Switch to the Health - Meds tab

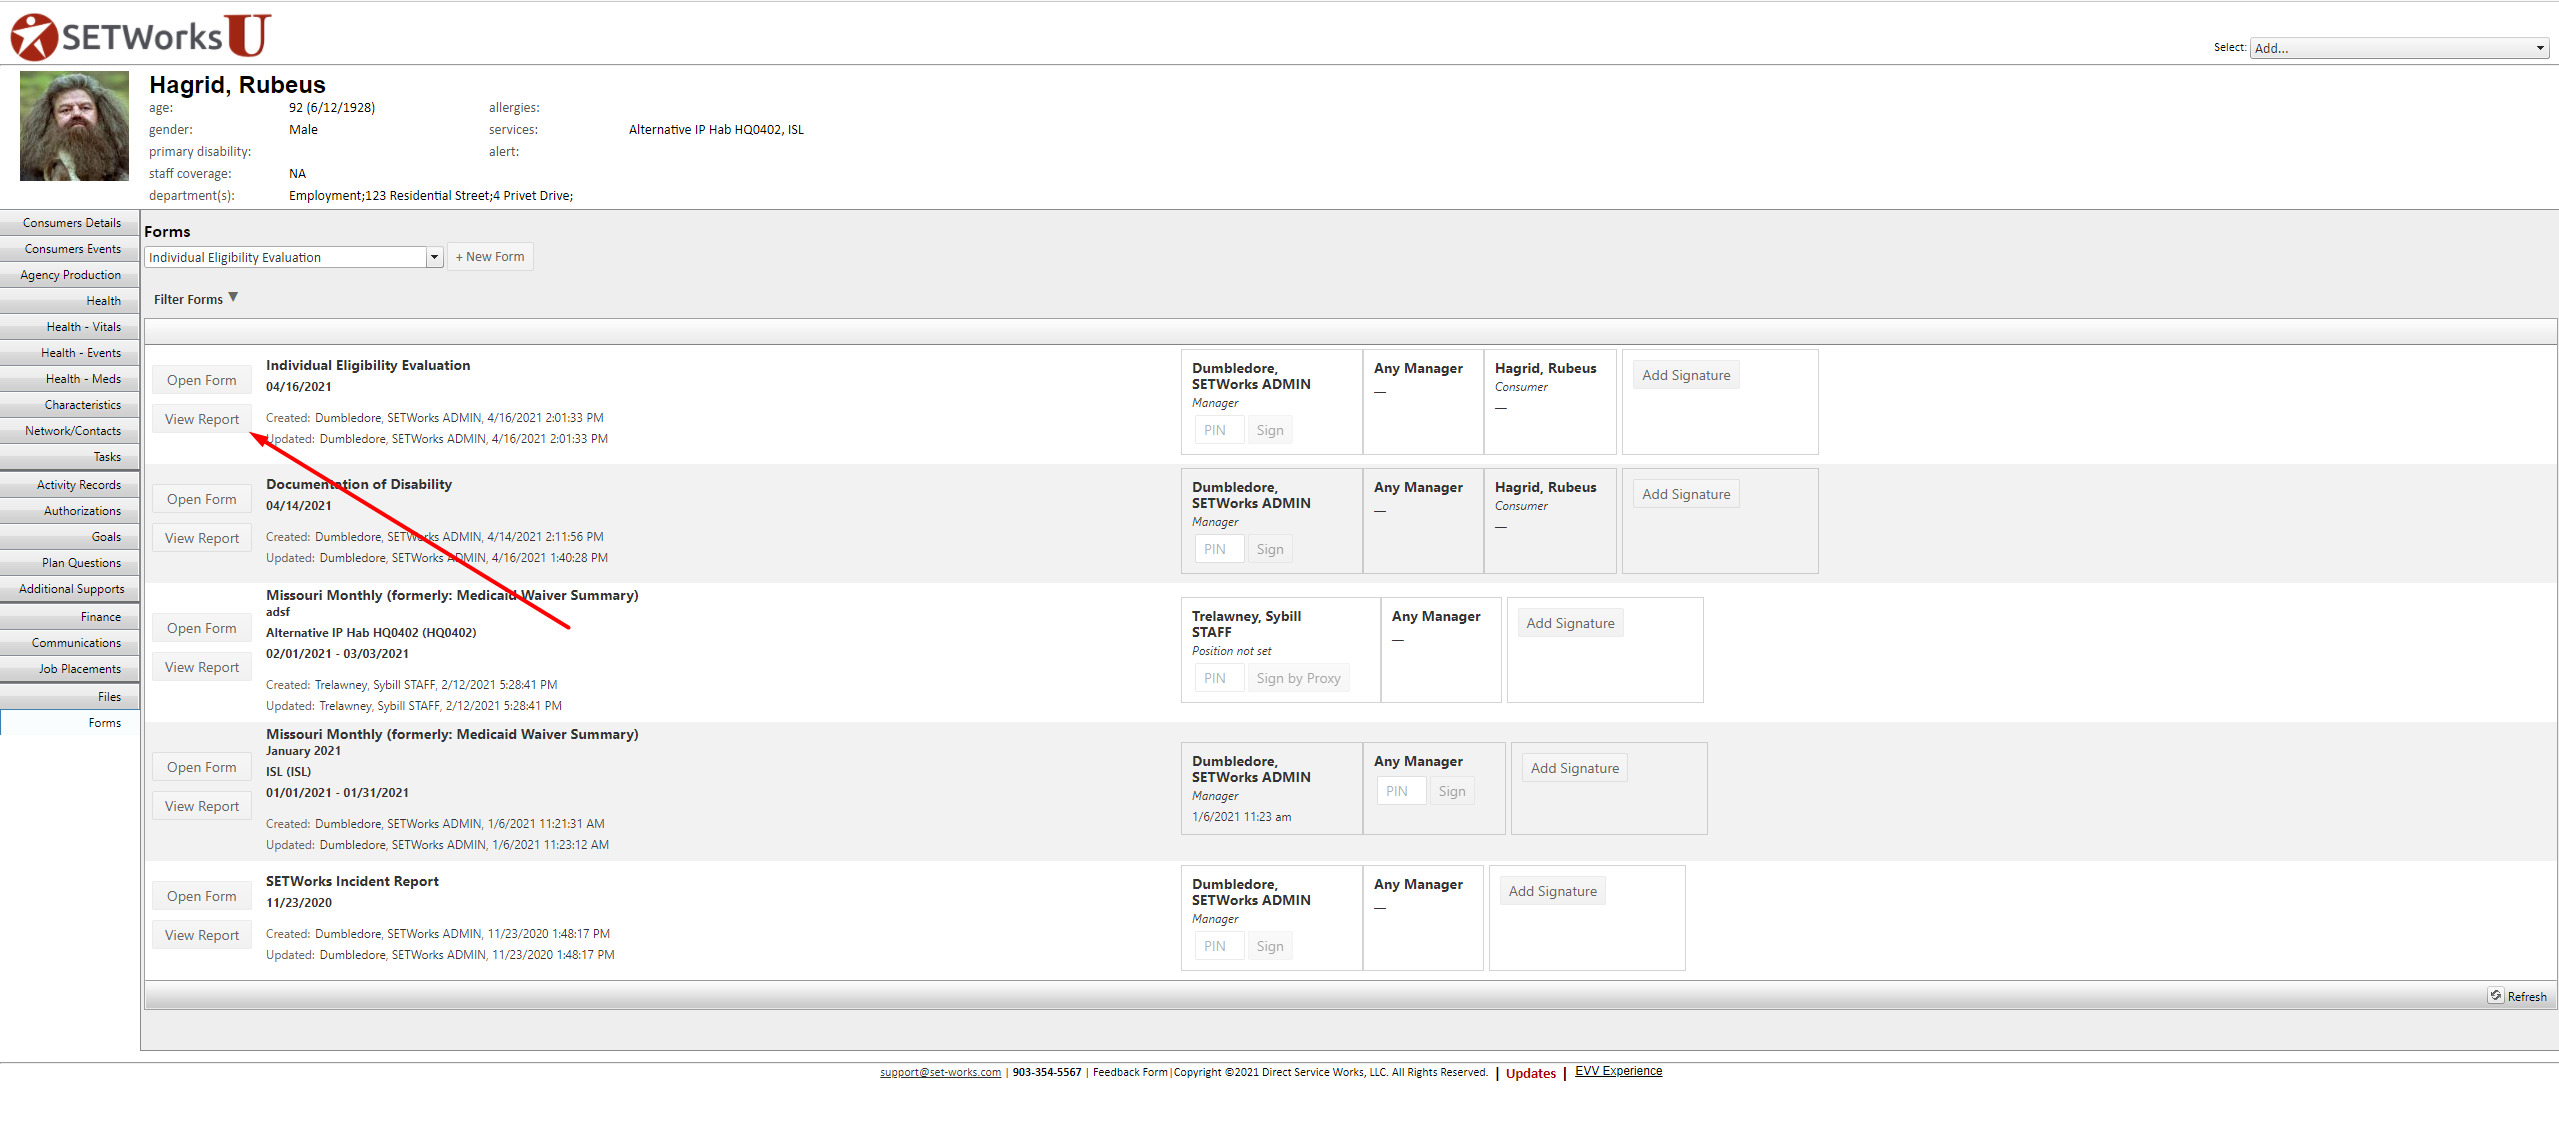point(82,379)
